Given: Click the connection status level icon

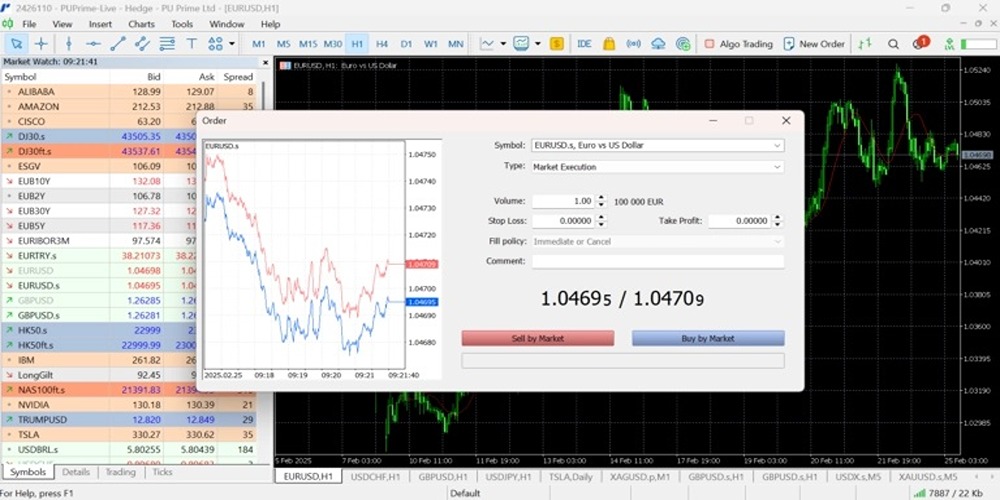Looking at the screenshot, I should [x=950, y=44].
